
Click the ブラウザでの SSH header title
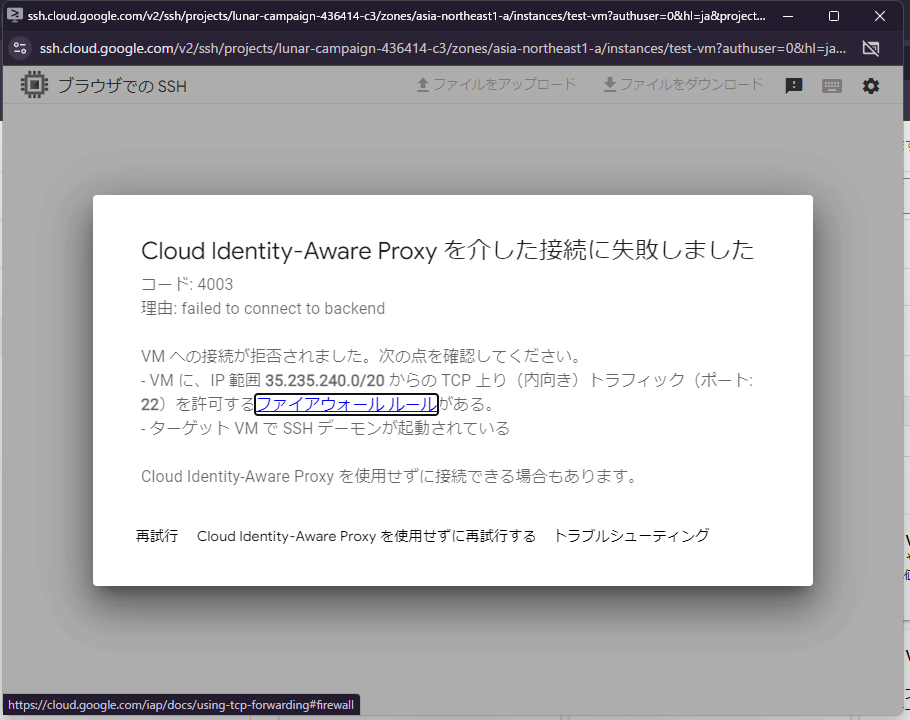(x=122, y=86)
